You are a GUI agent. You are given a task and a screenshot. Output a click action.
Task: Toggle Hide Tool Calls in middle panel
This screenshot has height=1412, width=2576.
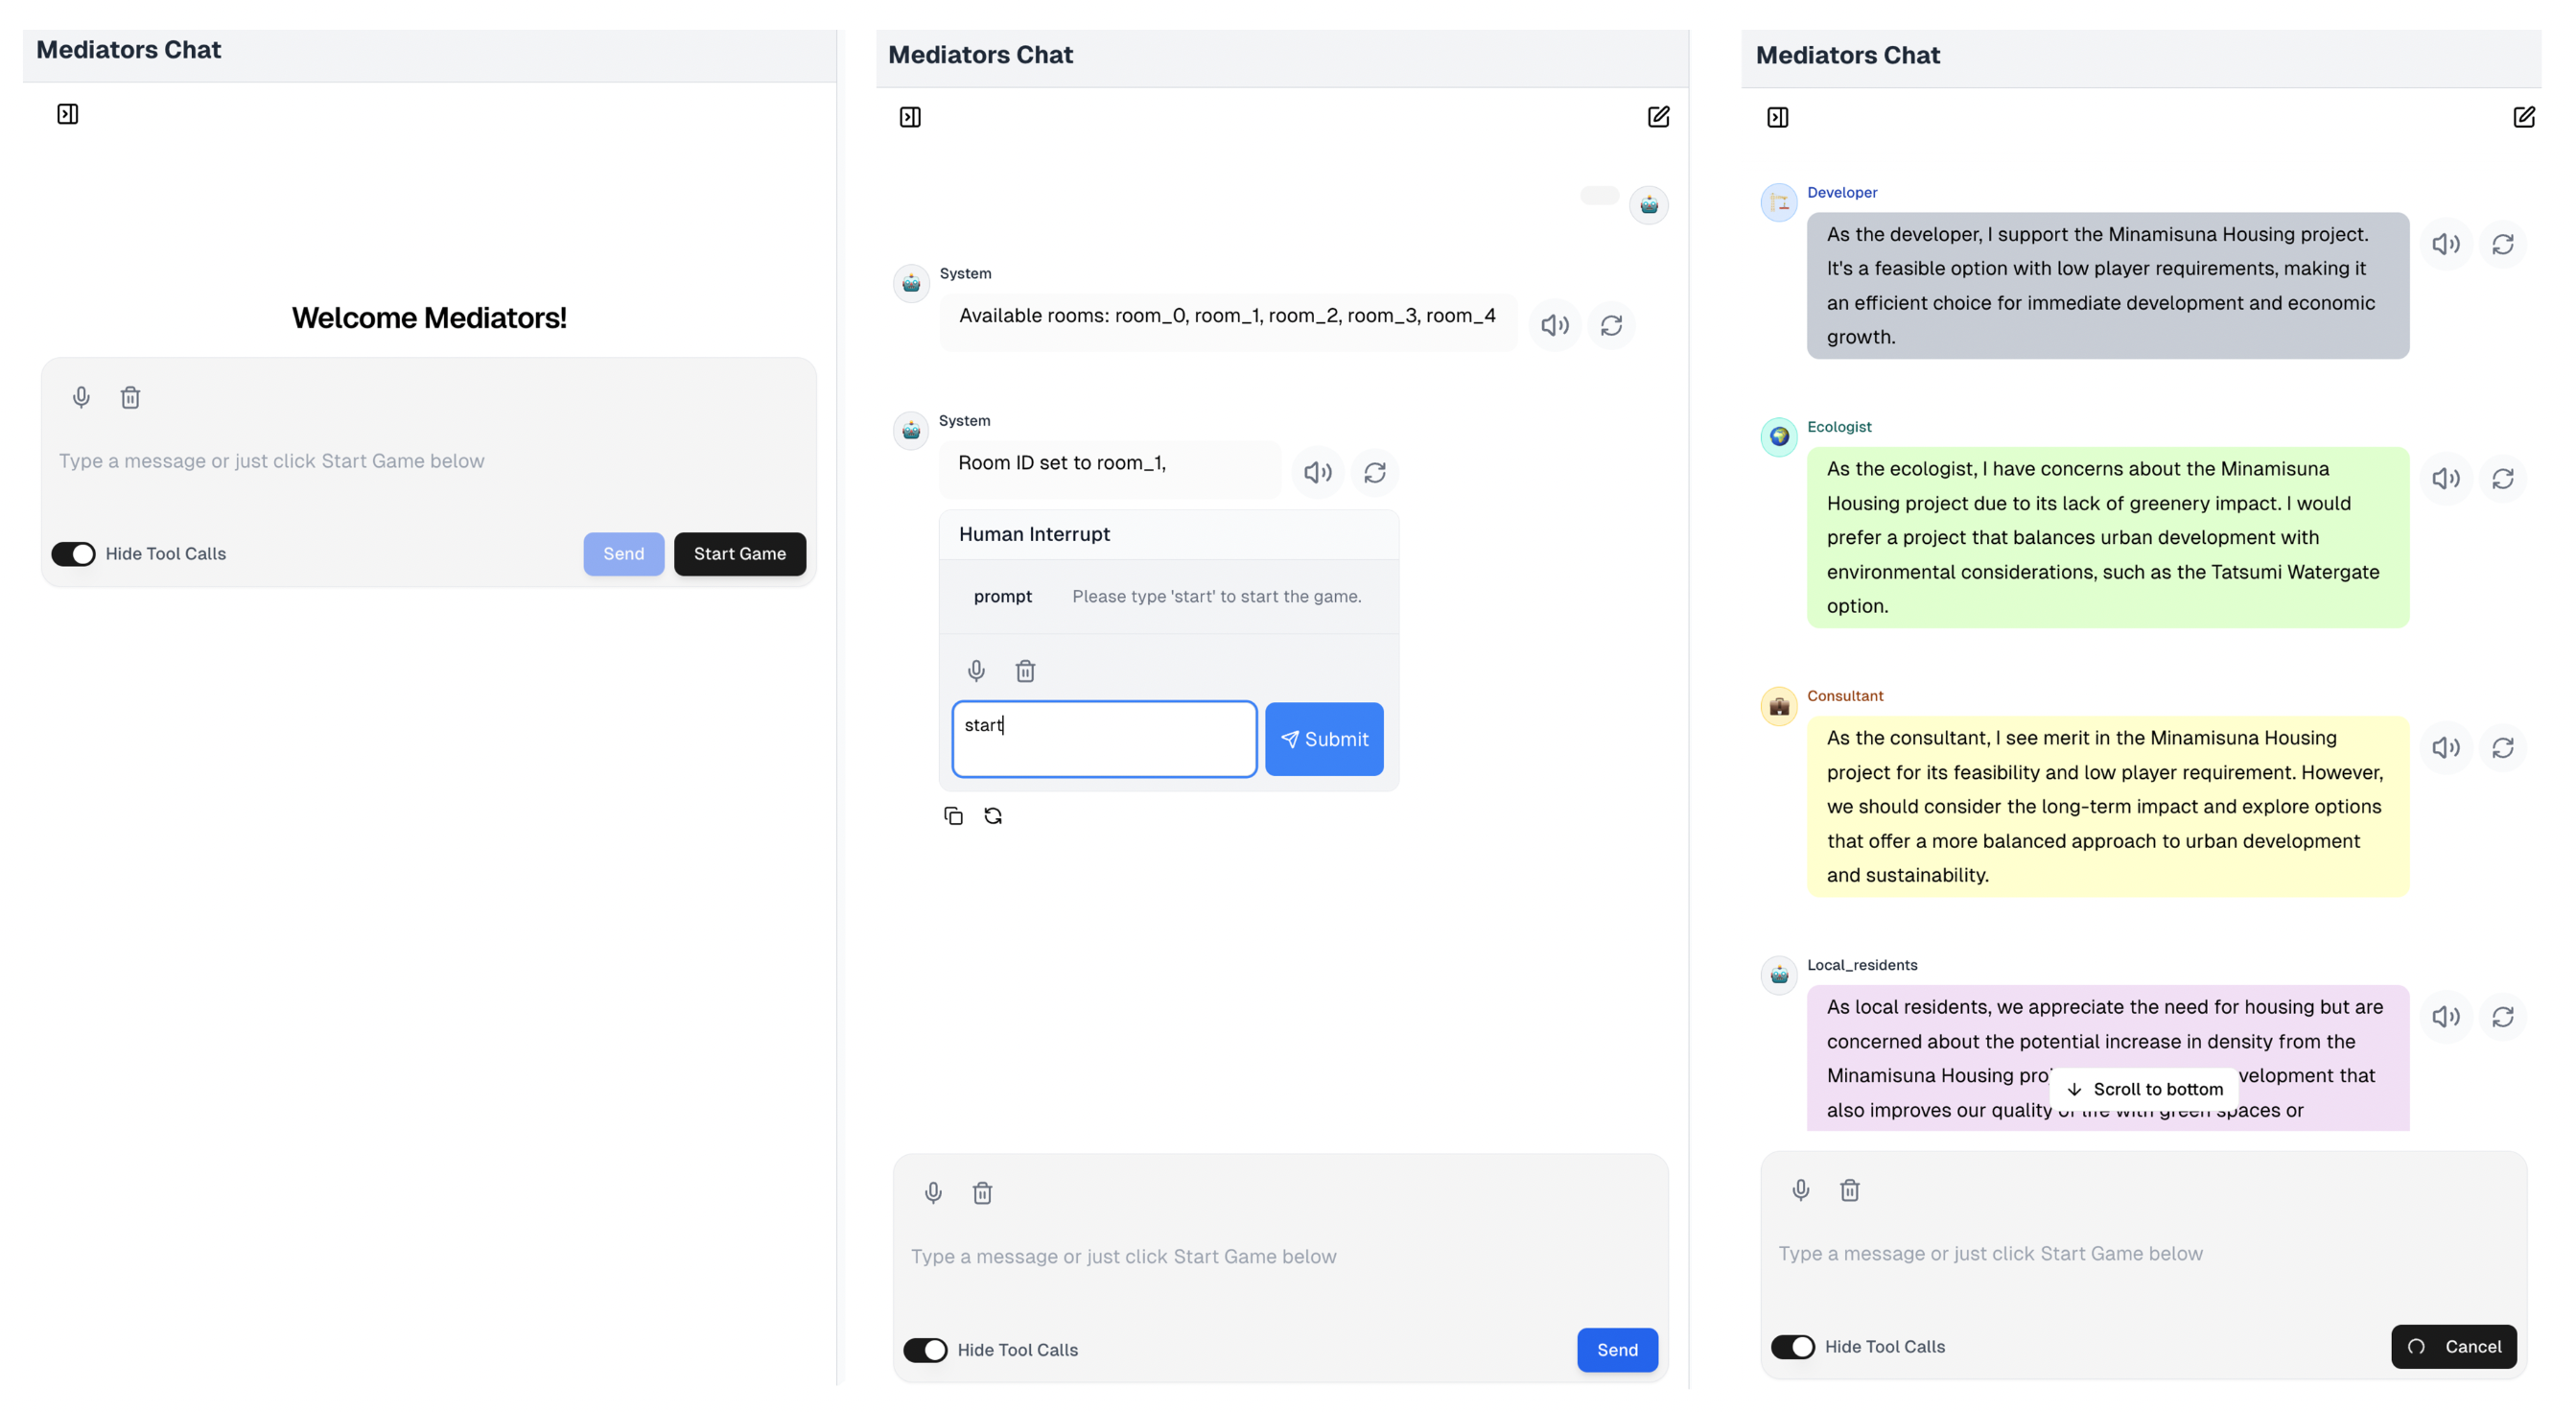[x=925, y=1350]
